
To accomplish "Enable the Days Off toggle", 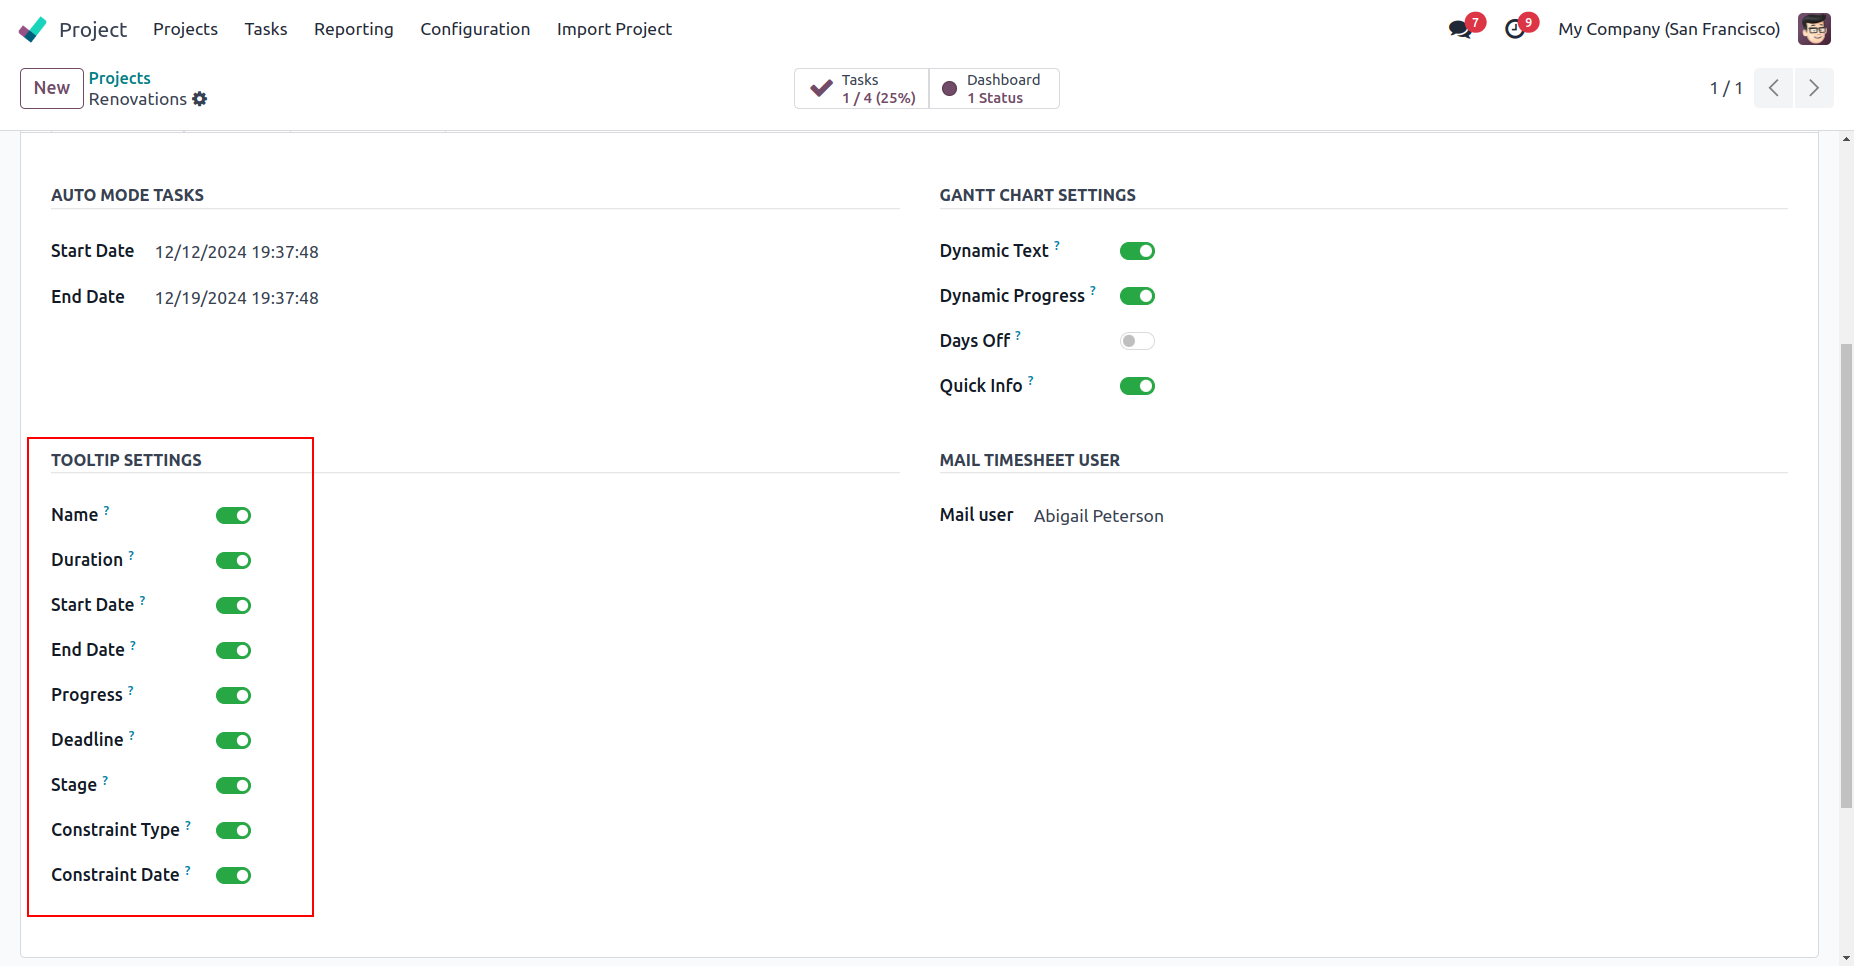I will coord(1137,341).
